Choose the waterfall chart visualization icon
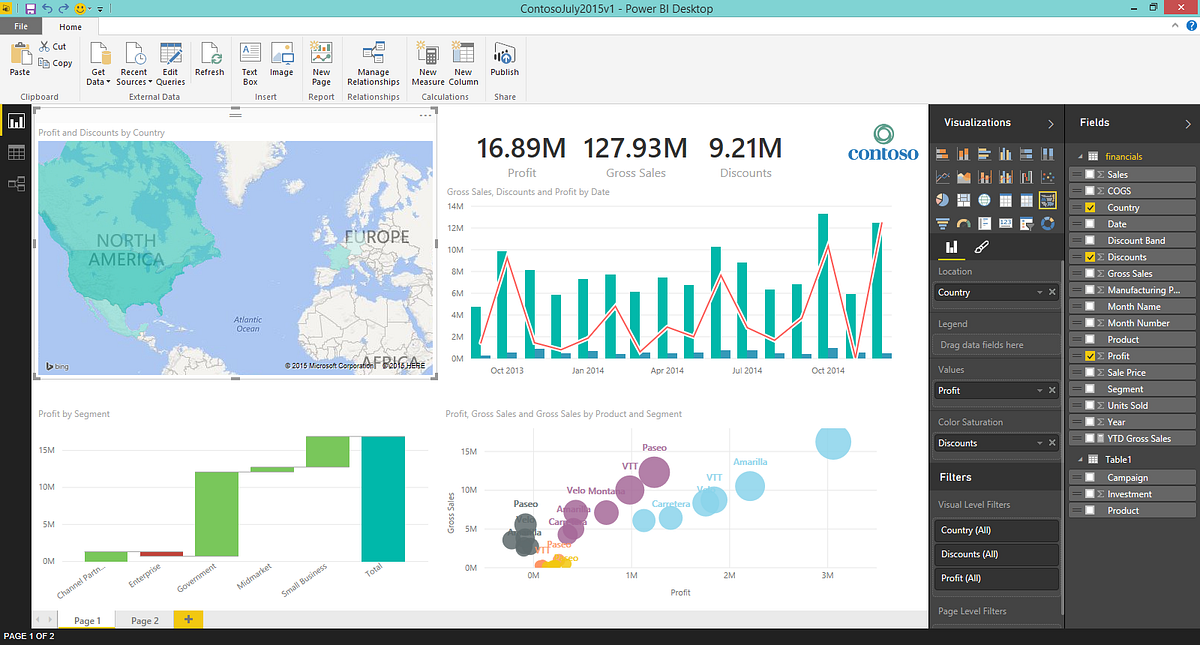The height and width of the screenshot is (645, 1200). [1026, 176]
